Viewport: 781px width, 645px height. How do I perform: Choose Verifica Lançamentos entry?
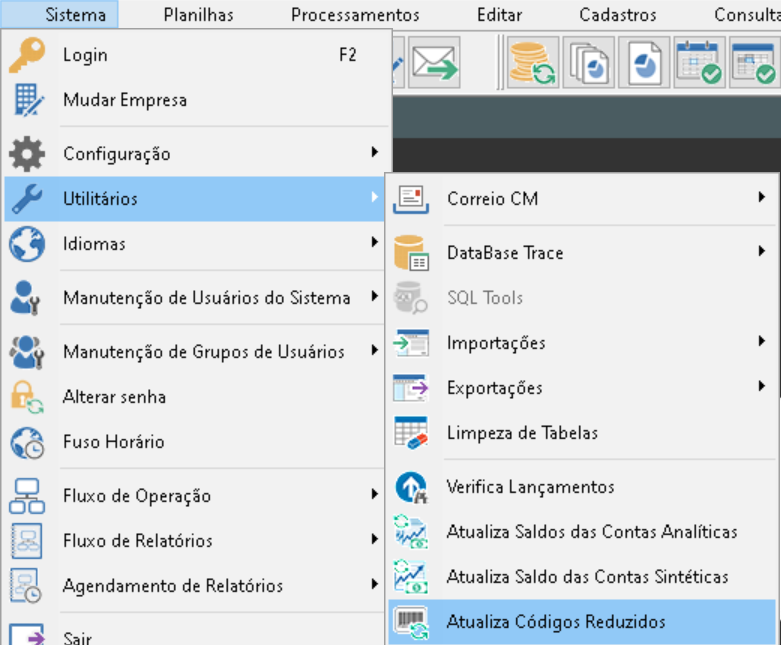click(582, 487)
